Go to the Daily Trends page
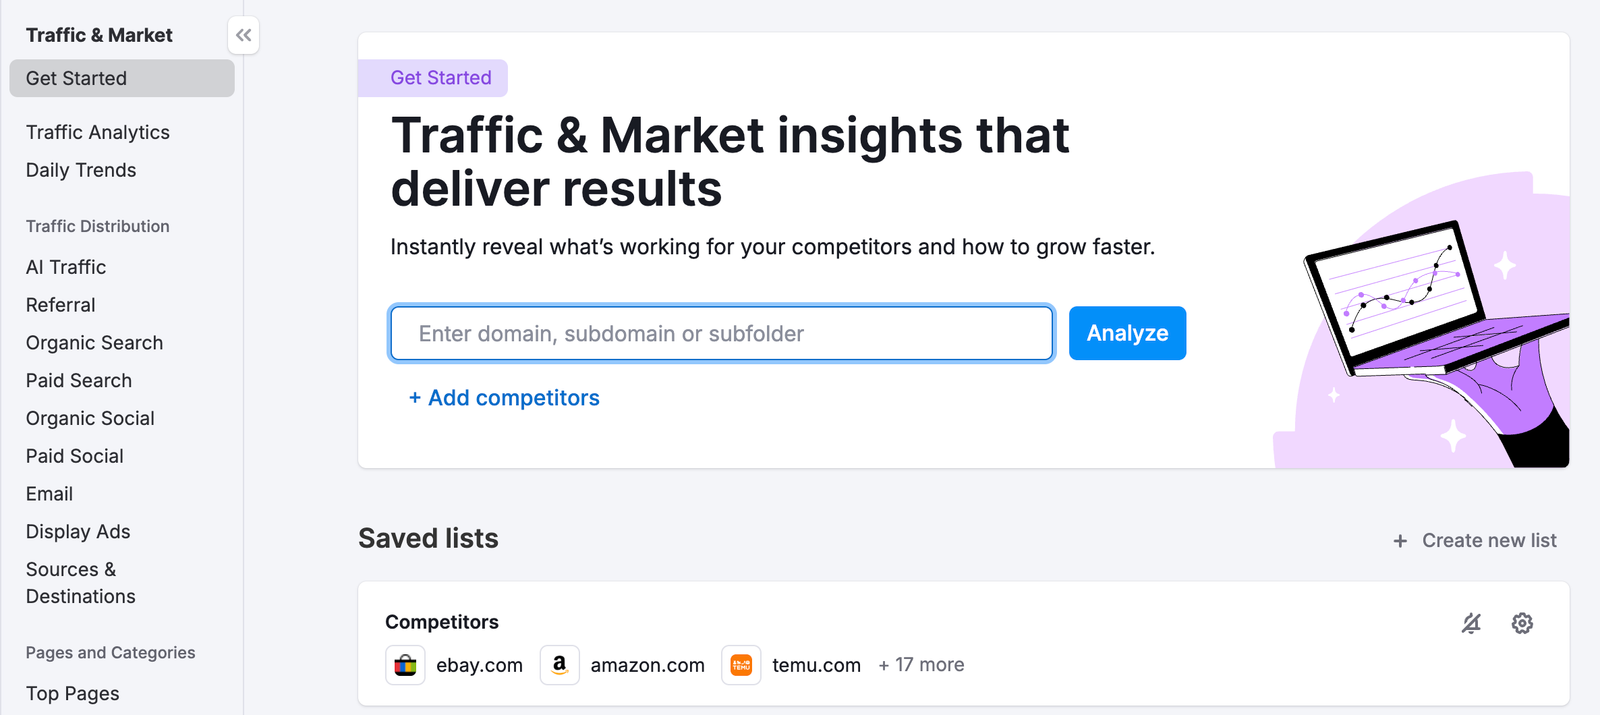Image resolution: width=1600 pixels, height=715 pixels. [81, 170]
